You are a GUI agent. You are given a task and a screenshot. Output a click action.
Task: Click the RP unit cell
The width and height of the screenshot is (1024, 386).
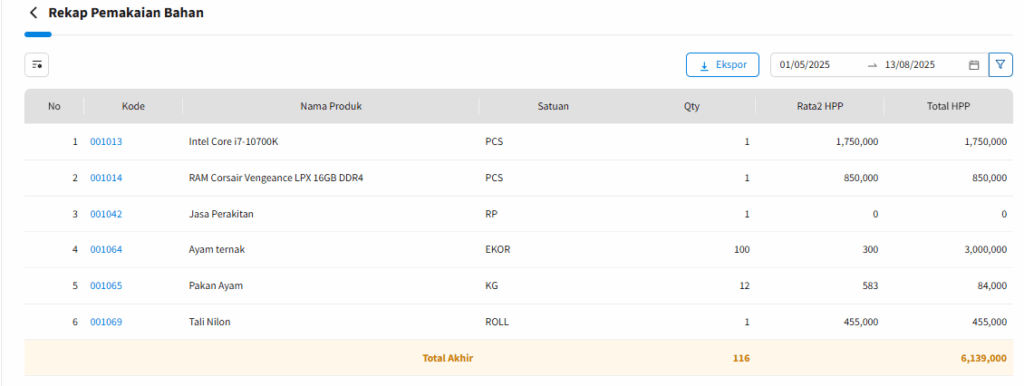coord(490,214)
